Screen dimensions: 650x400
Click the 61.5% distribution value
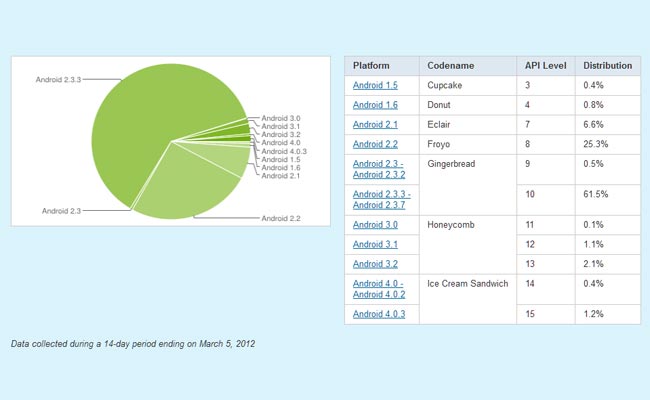597,200
